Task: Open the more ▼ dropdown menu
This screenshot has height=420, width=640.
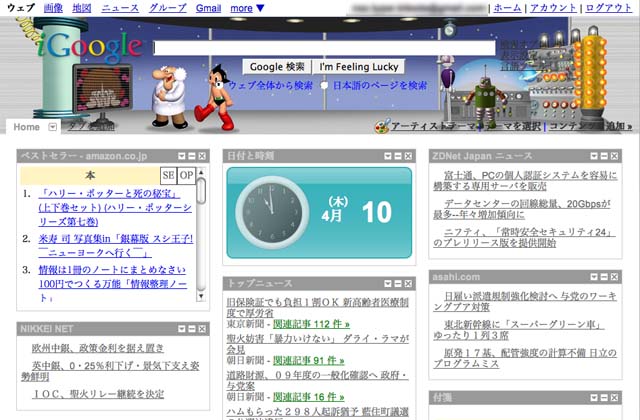Action: (x=247, y=8)
